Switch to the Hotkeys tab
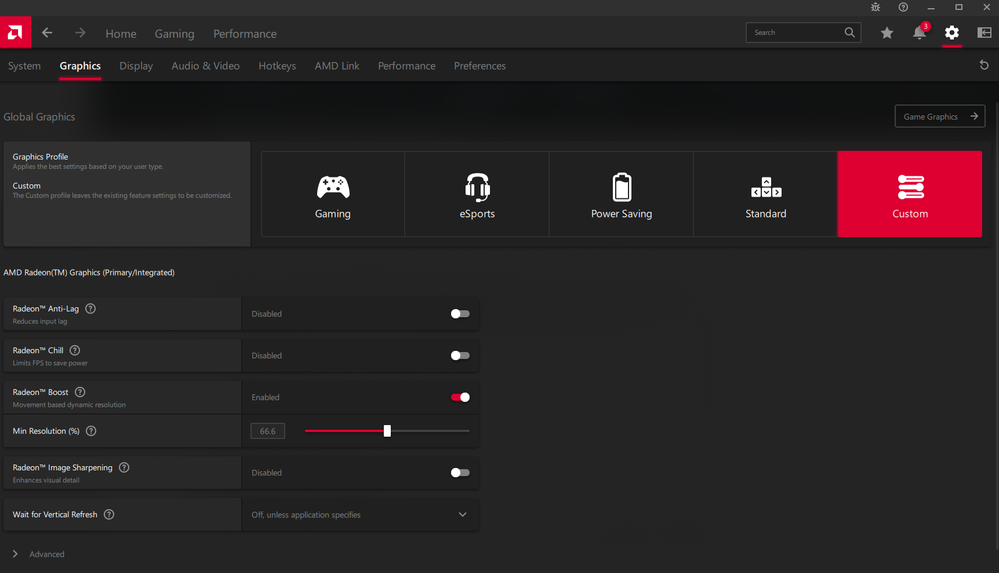 [277, 66]
